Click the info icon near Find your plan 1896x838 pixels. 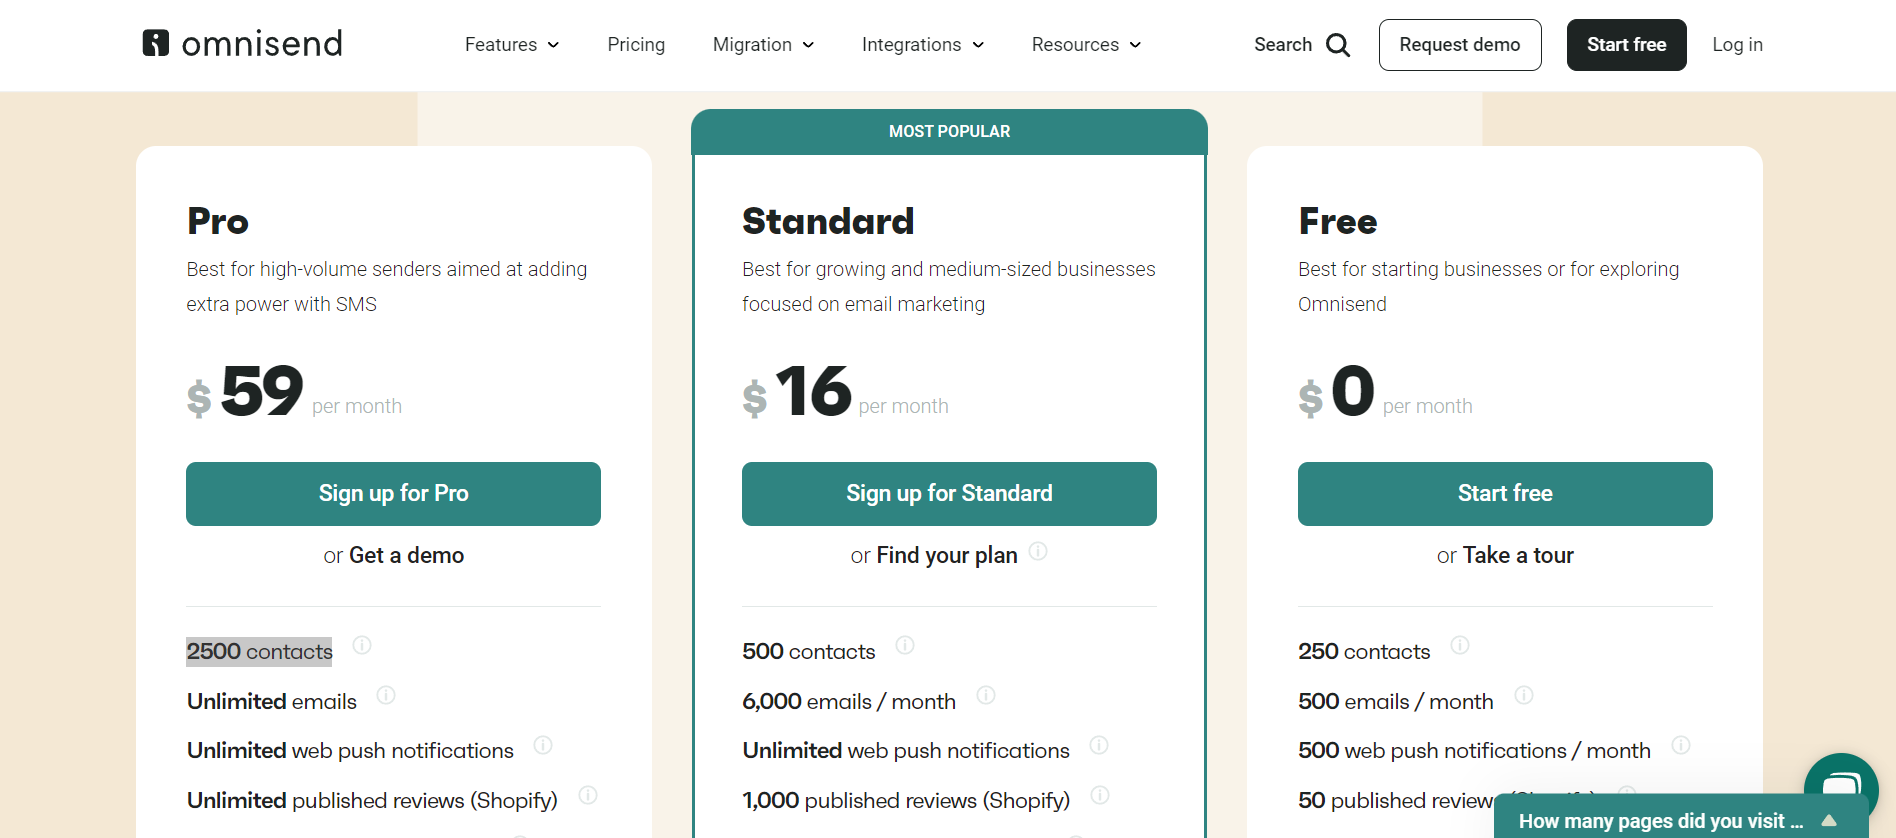(1038, 551)
